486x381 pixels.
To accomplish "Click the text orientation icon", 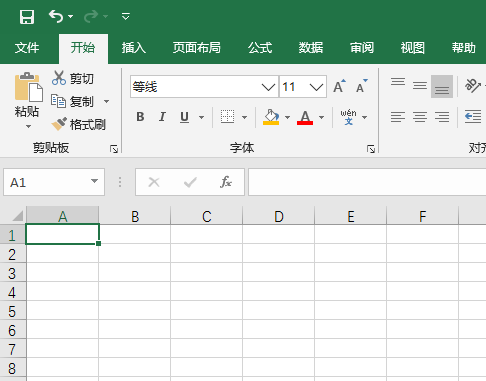I will click(473, 86).
